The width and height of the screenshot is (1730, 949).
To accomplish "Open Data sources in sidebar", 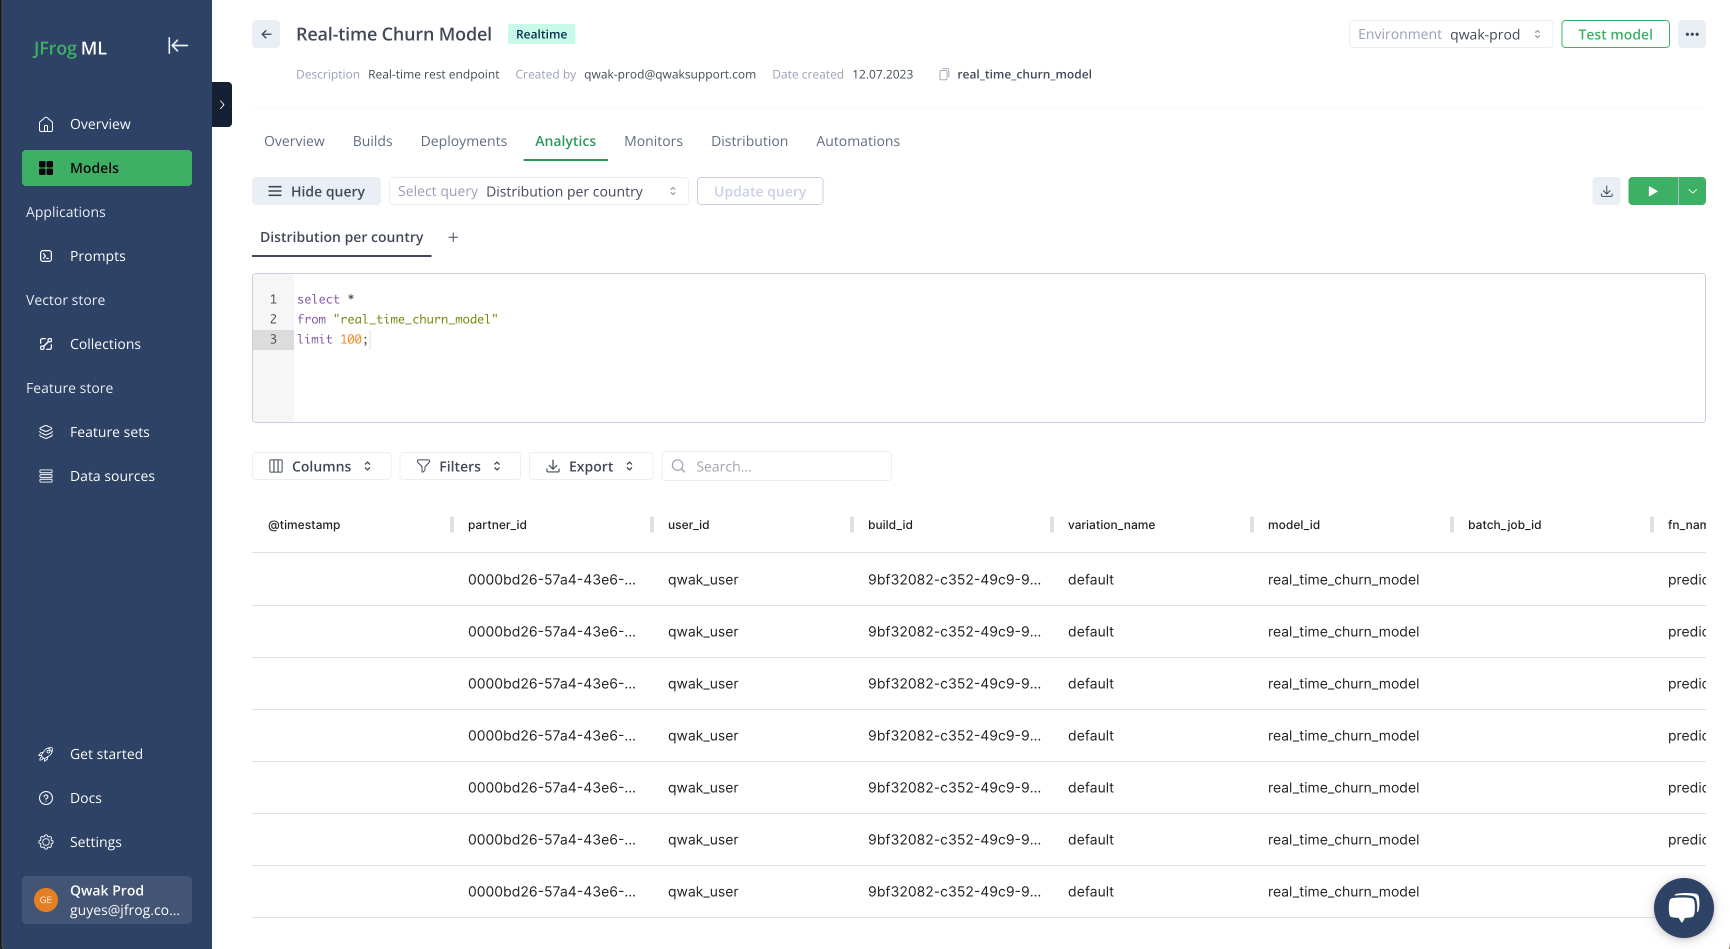I will 107,476.
